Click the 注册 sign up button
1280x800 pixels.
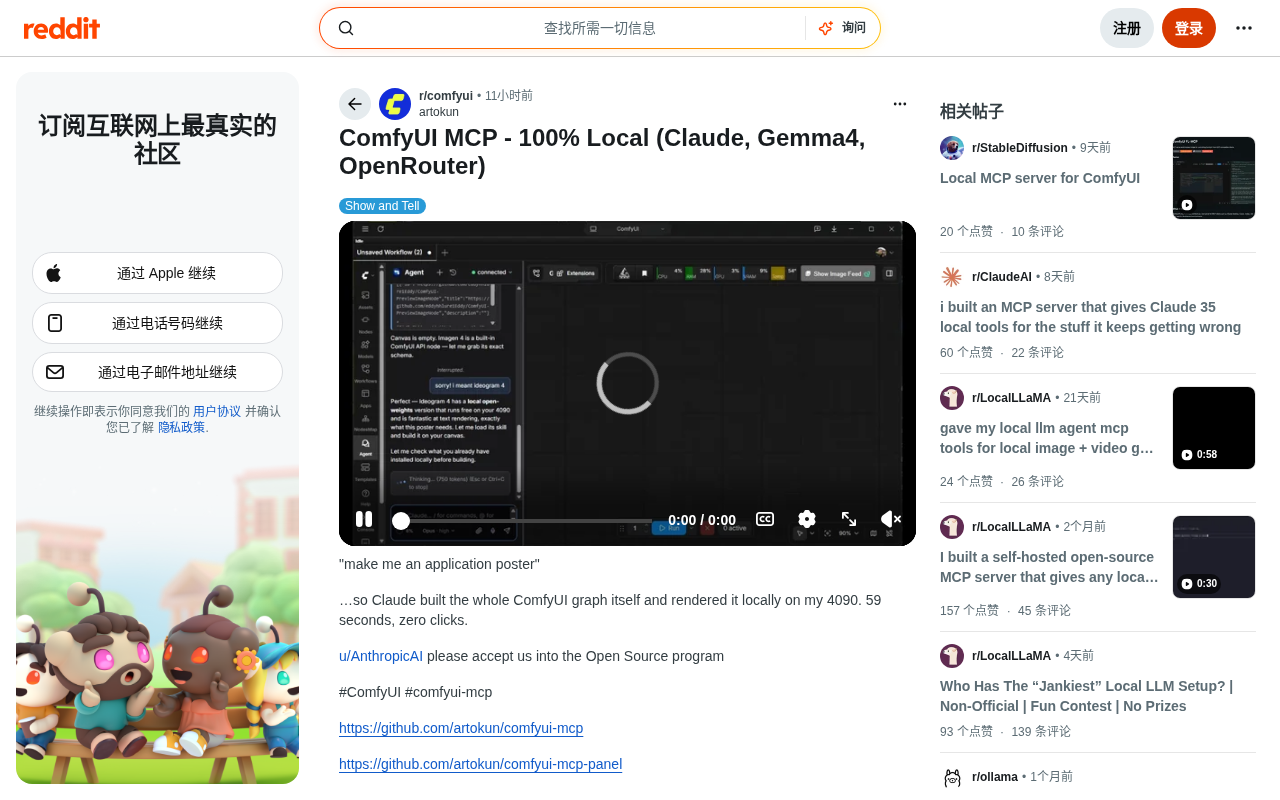(1127, 28)
